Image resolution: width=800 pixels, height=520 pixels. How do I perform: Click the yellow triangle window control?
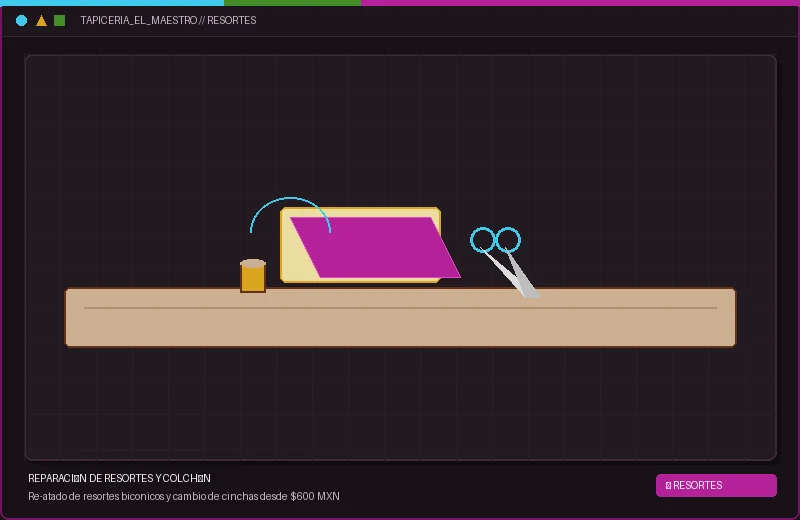[41, 20]
